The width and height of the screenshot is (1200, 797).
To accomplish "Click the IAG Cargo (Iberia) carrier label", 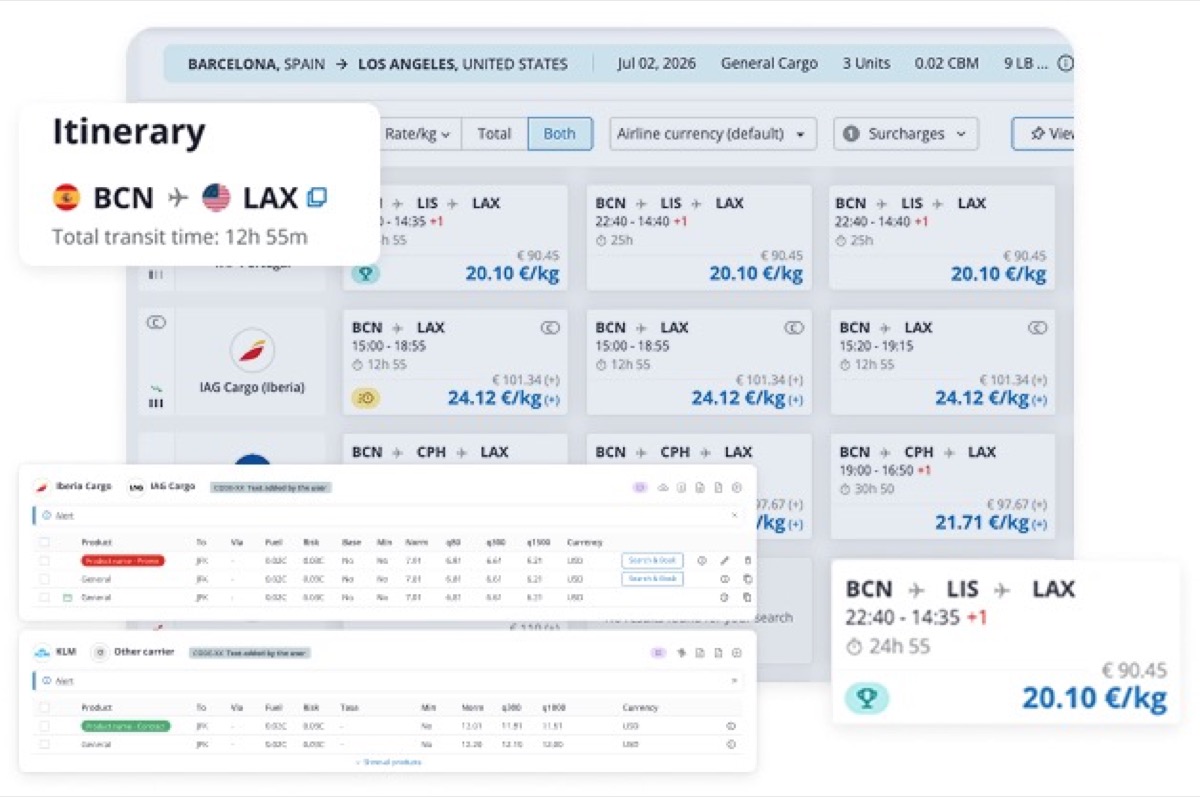I will (252, 388).
